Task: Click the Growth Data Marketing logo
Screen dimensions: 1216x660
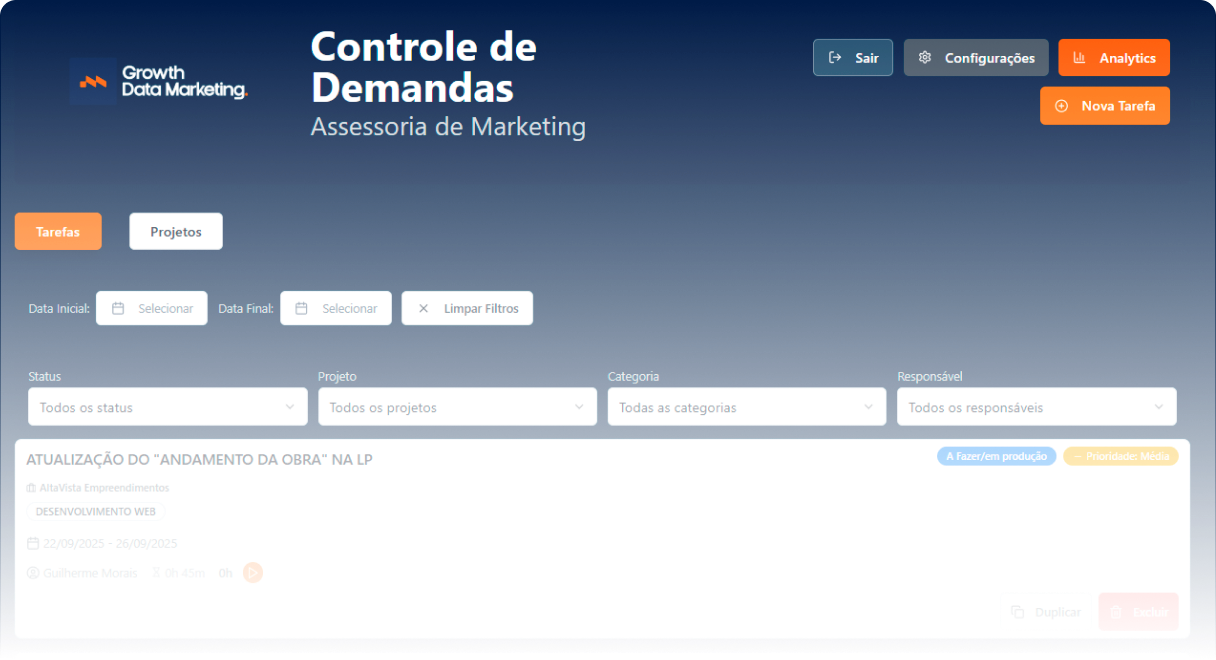Action: click(x=159, y=81)
